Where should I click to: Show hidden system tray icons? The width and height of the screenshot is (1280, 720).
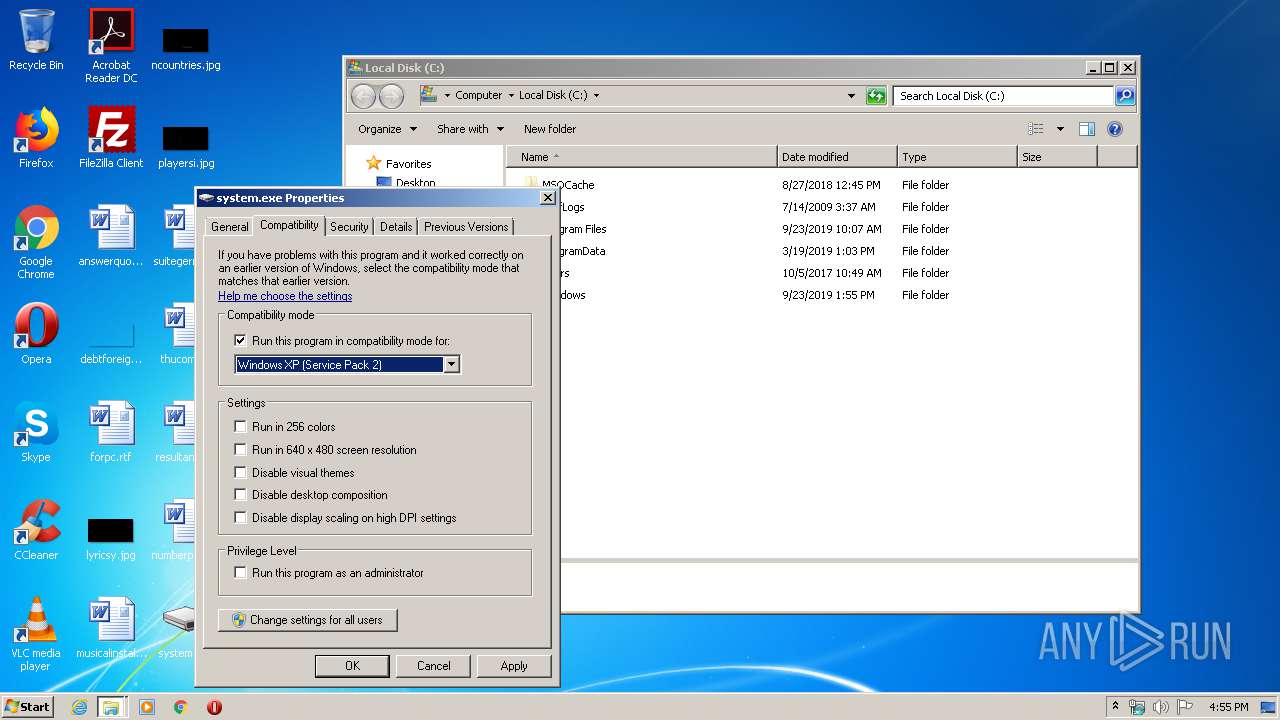(x=1115, y=707)
